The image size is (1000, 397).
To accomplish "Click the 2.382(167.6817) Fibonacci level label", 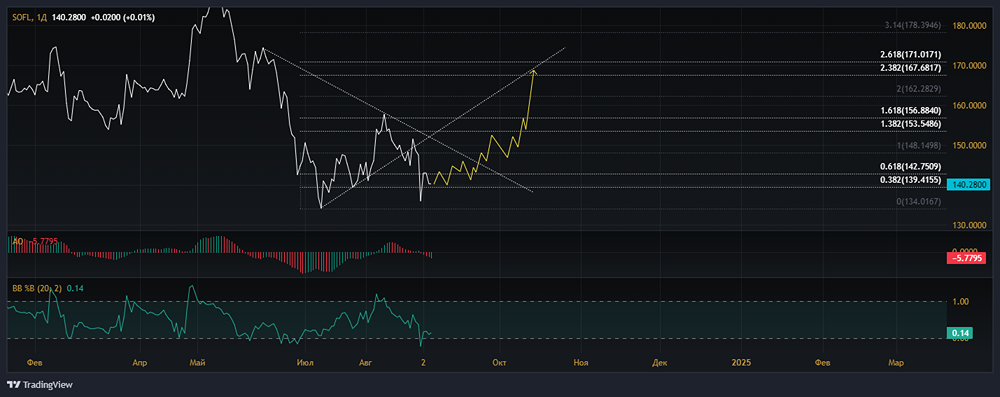I will (910, 68).
